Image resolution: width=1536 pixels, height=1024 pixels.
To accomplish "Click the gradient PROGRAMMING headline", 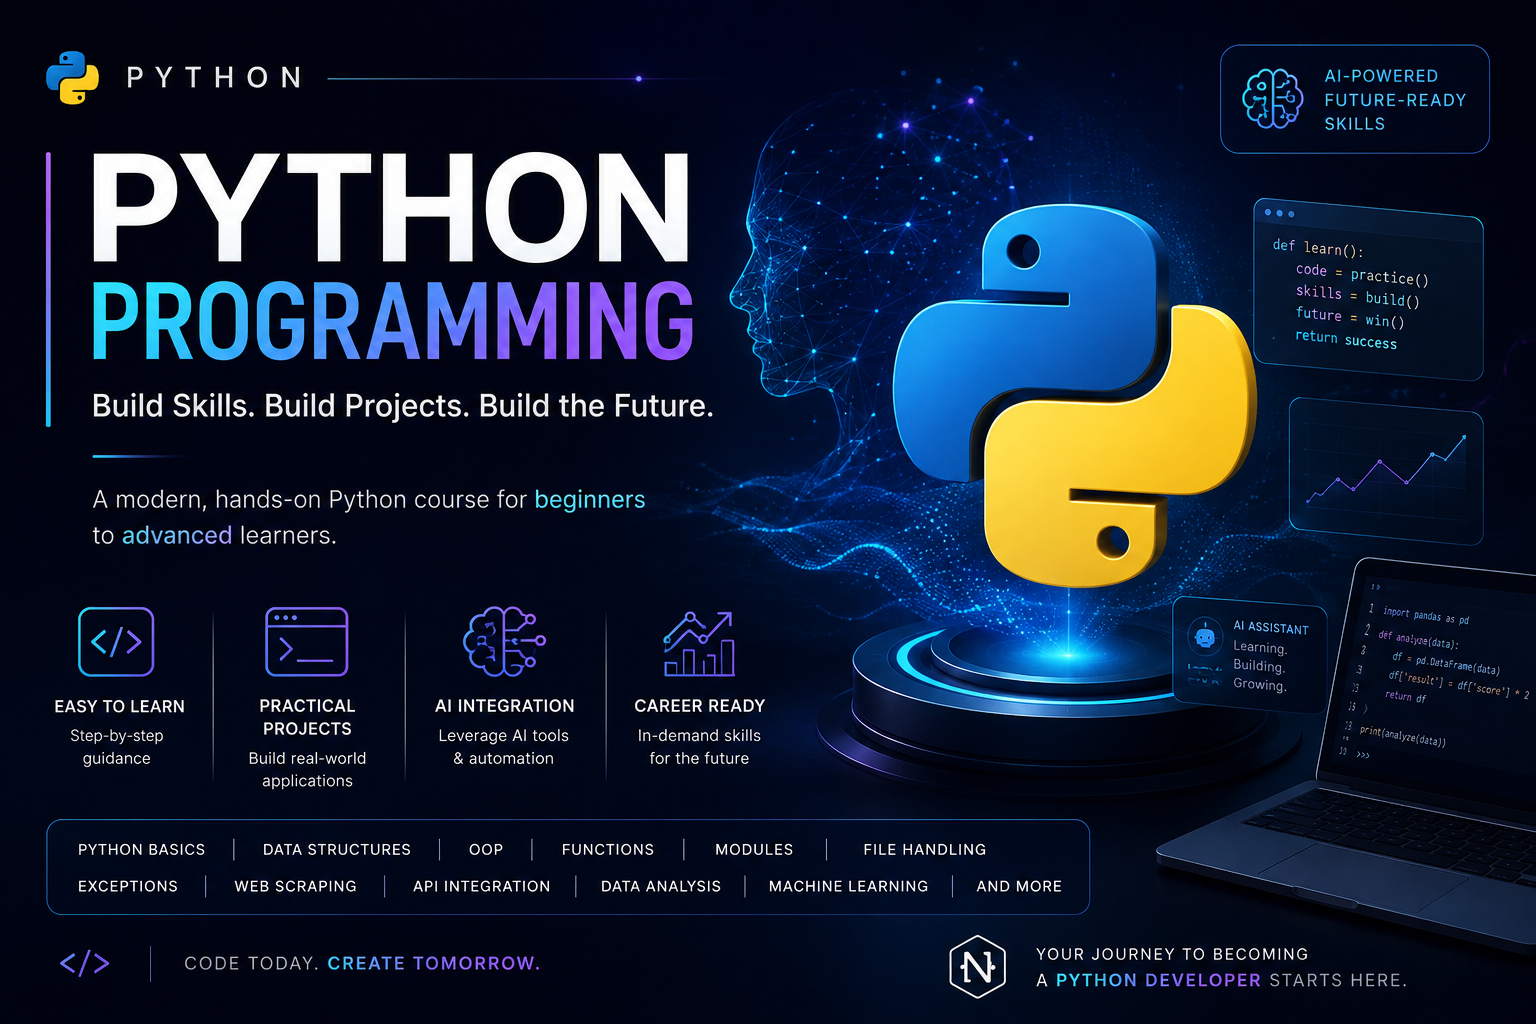I will pyautogui.click(x=393, y=320).
